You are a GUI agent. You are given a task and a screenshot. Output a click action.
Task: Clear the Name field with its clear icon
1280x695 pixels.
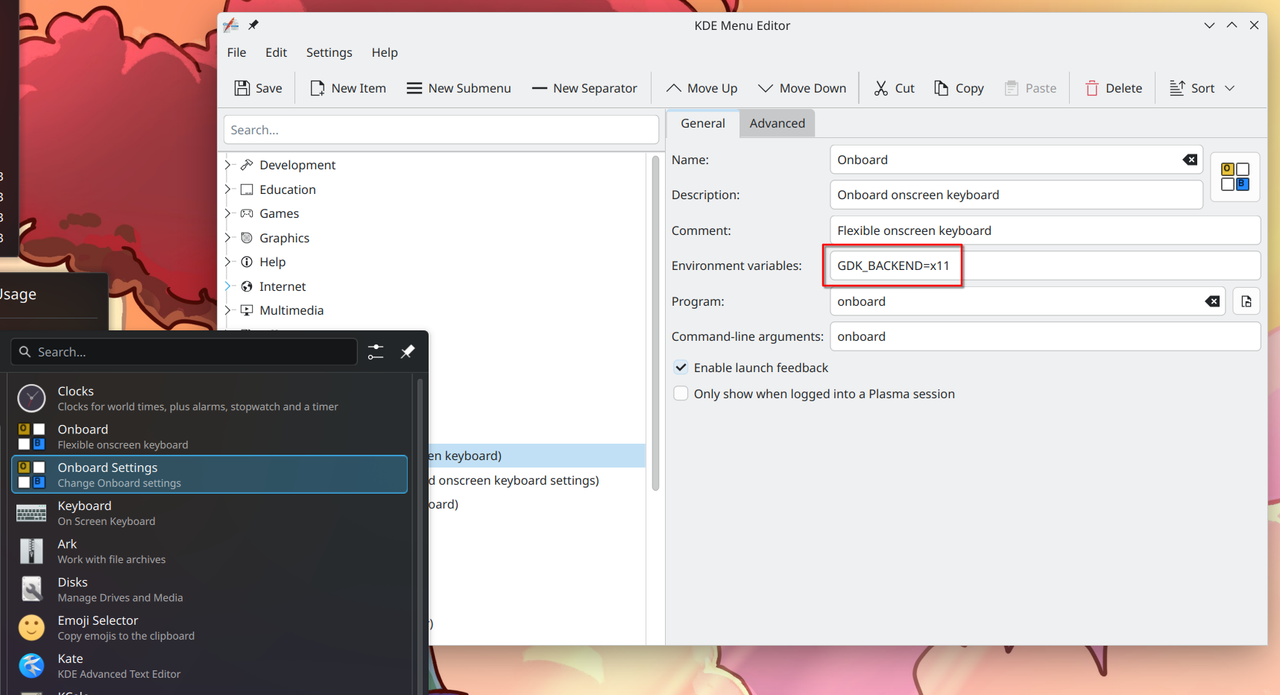pyautogui.click(x=1189, y=160)
